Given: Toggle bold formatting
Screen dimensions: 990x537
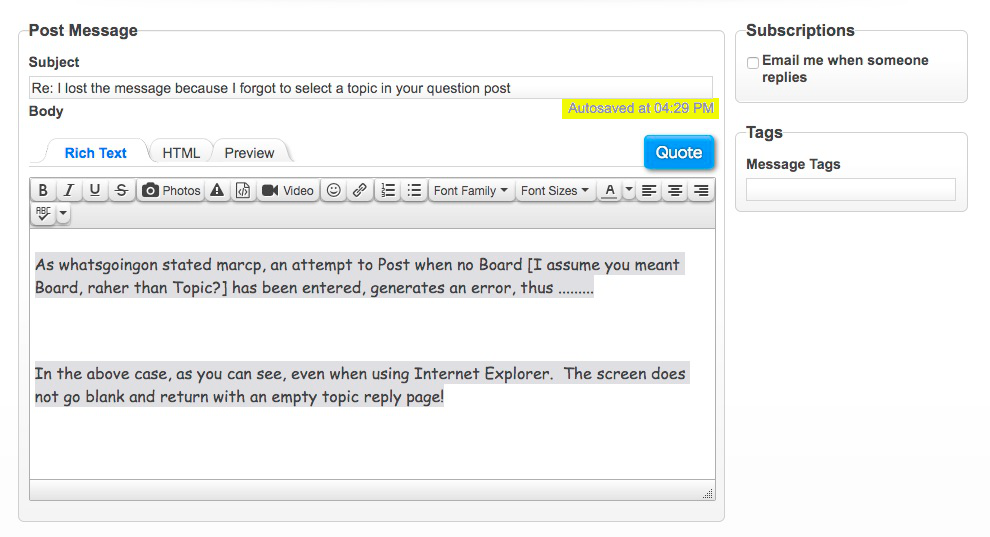Looking at the screenshot, I should [43, 190].
